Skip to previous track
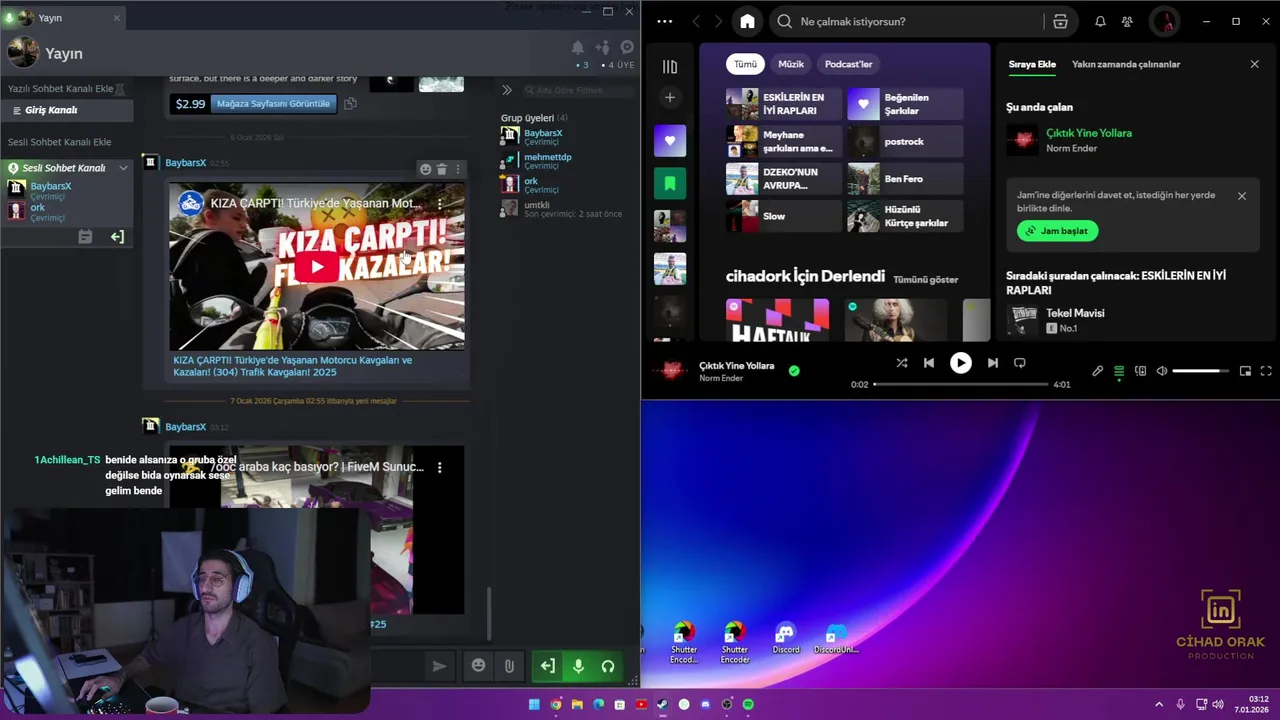This screenshot has width=1280, height=720. point(929,363)
